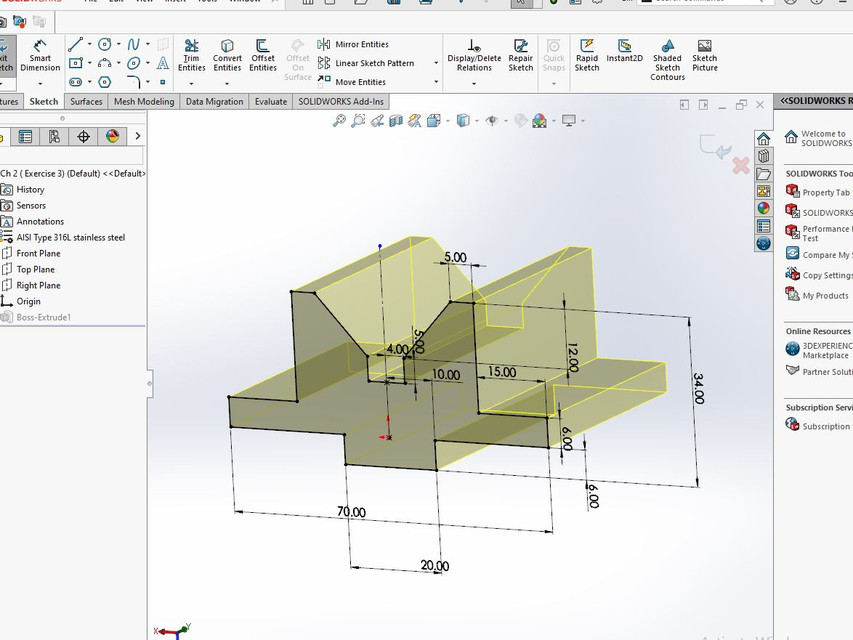Click the Offset Entities tool
The height and width of the screenshot is (640, 853).
[x=263, y=56]
